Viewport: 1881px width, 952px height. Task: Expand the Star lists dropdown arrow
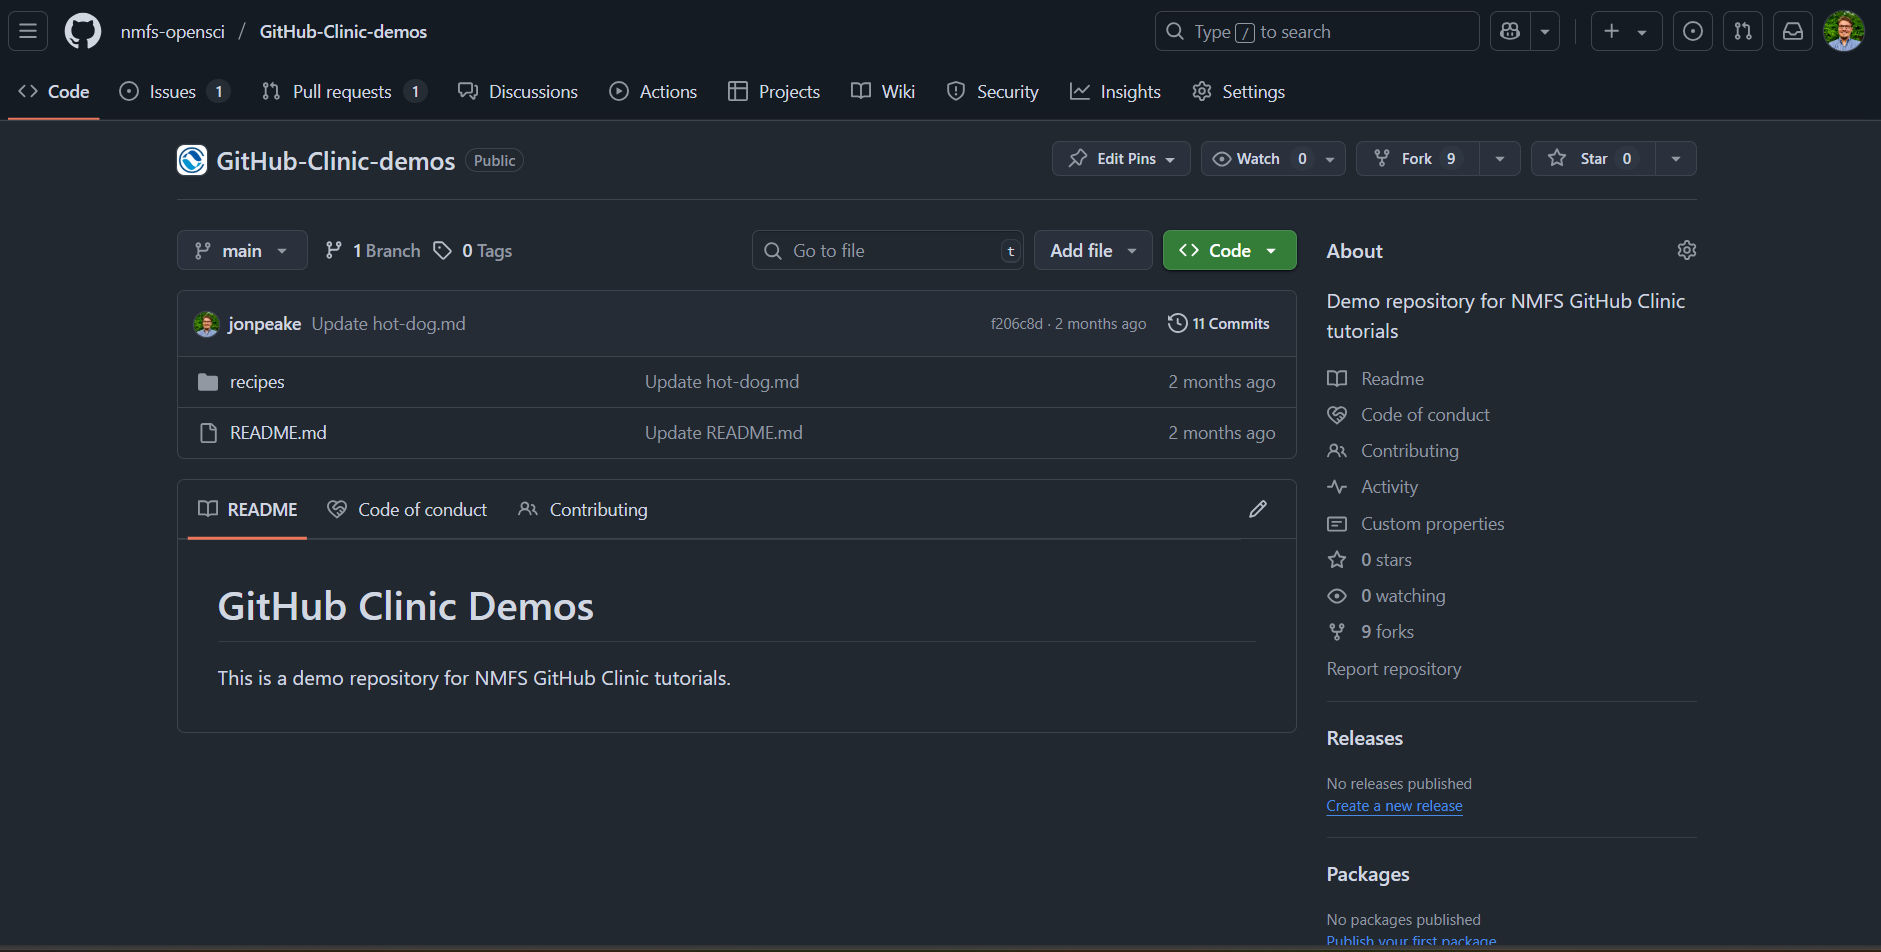[1676, 158]
